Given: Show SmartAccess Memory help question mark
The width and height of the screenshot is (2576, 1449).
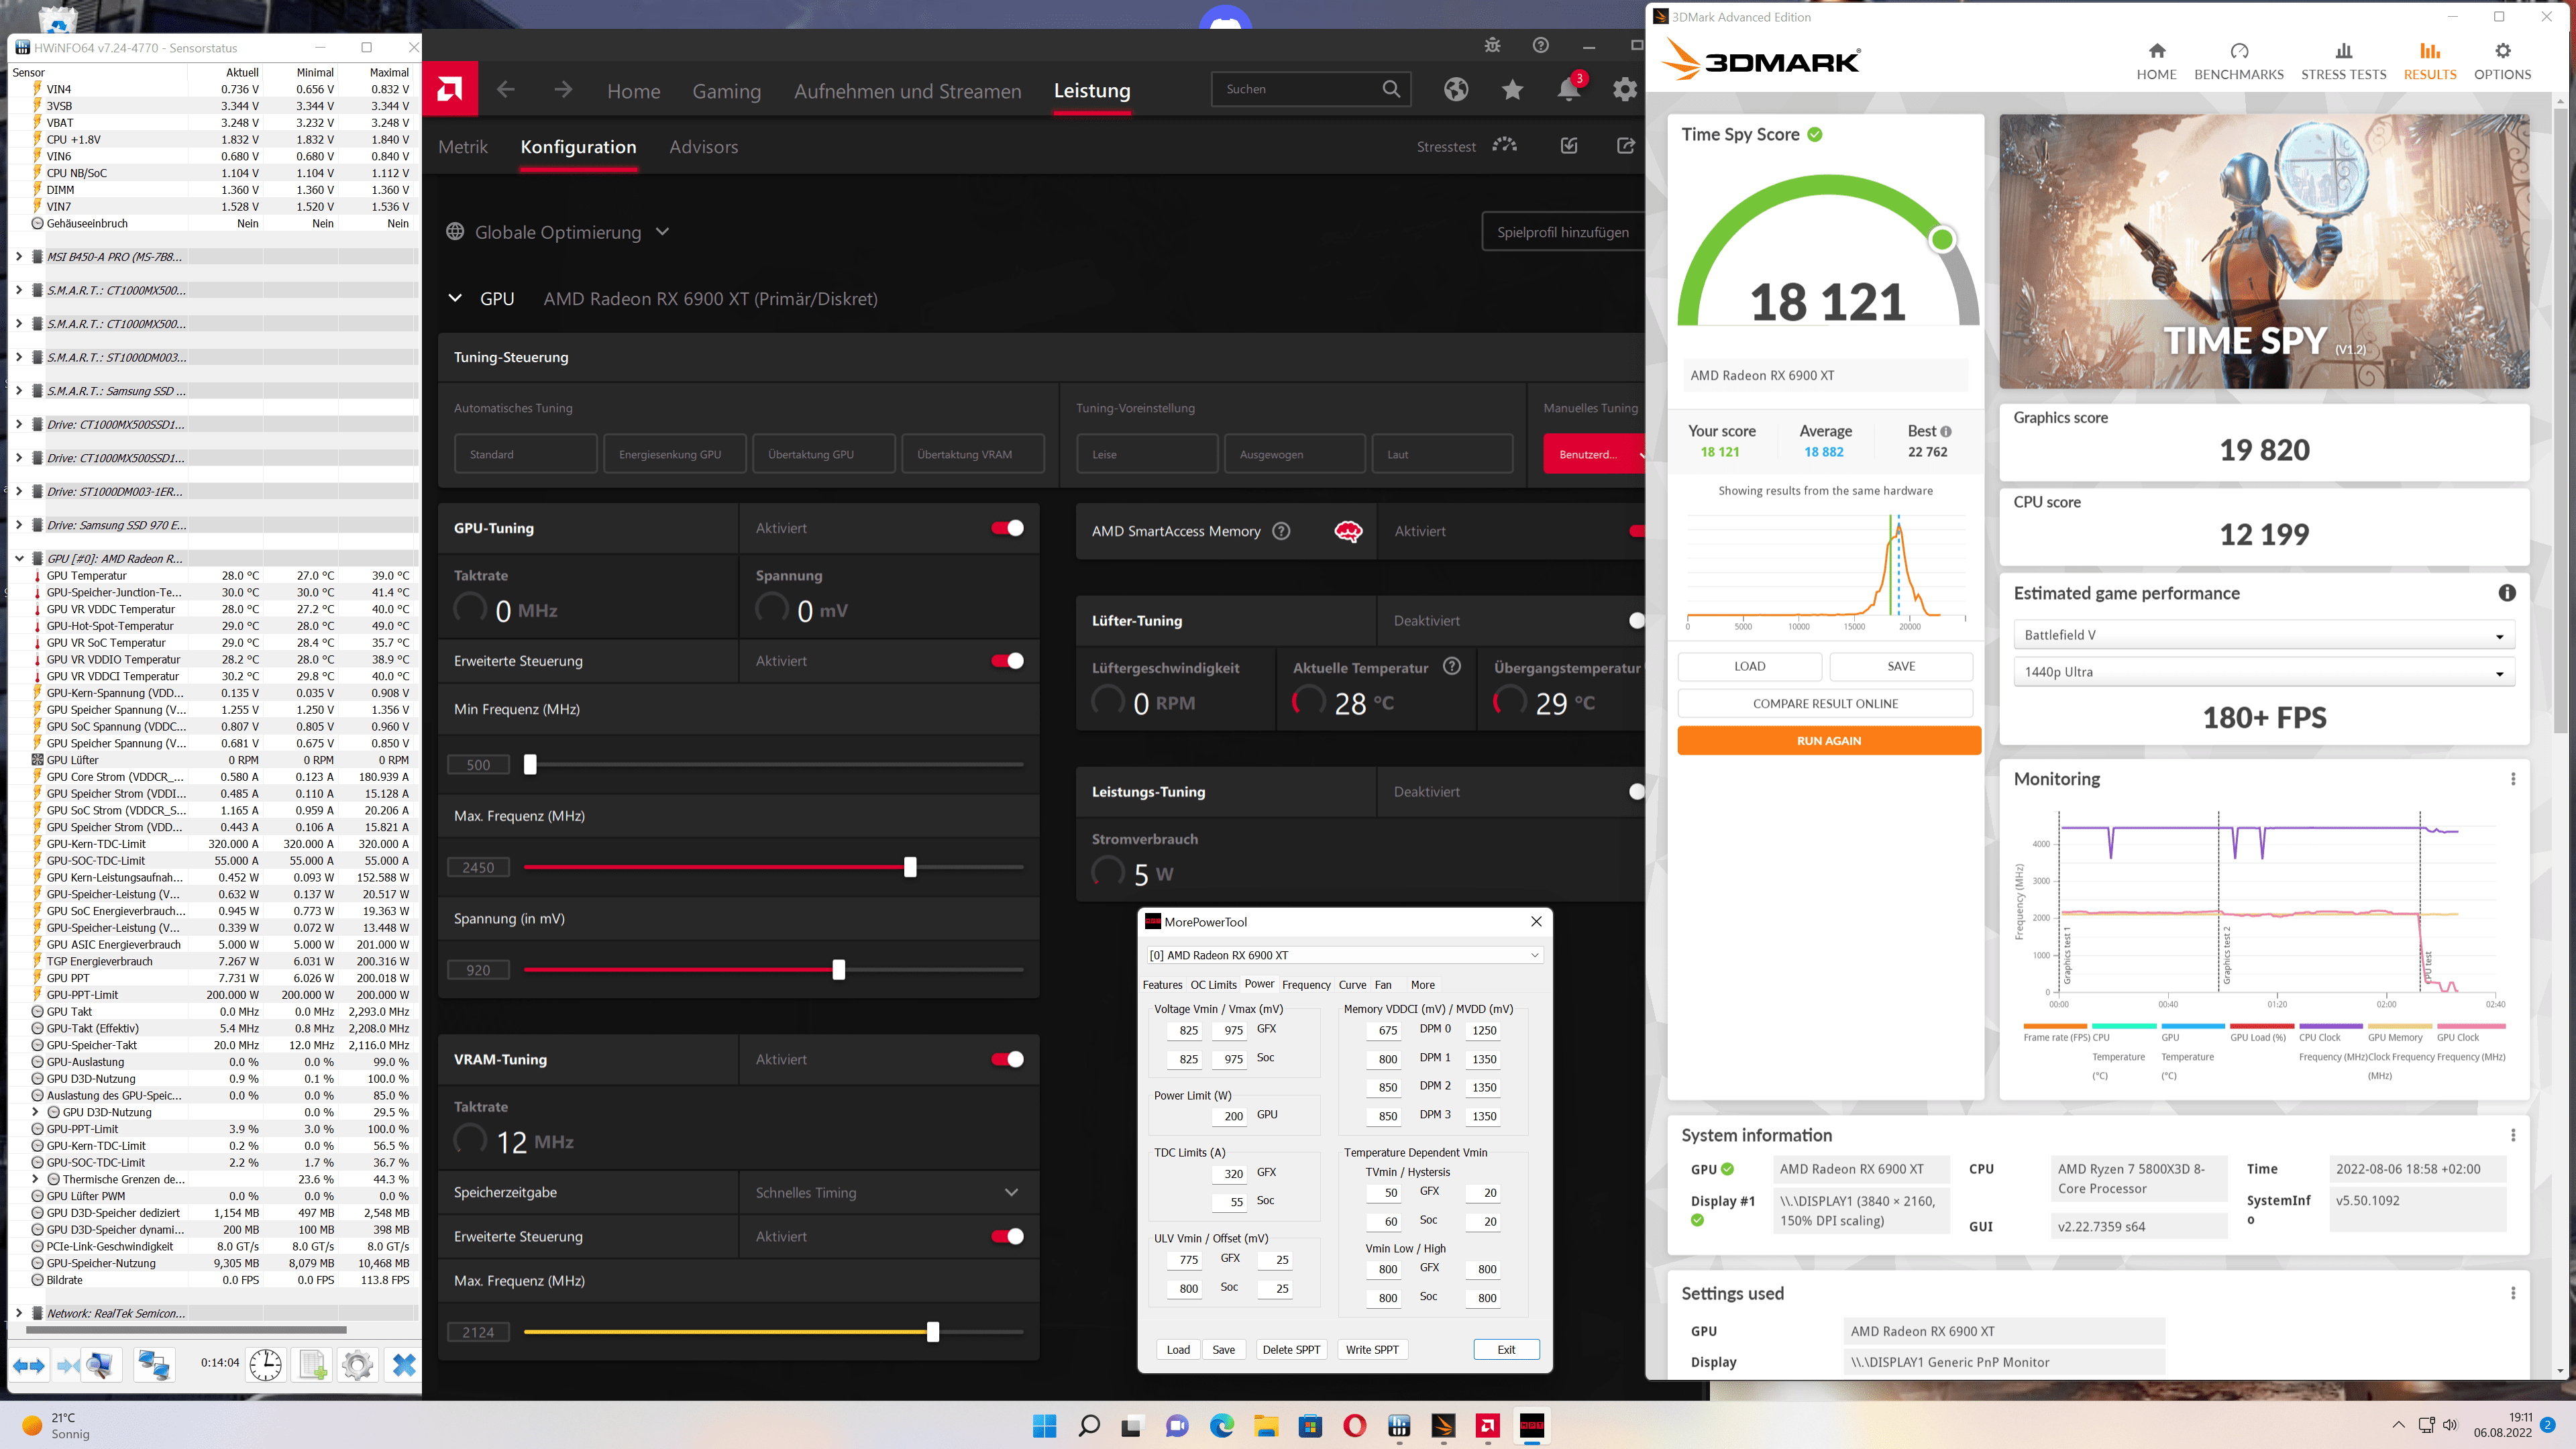Looking at the screenshot, I should 1281,531.
